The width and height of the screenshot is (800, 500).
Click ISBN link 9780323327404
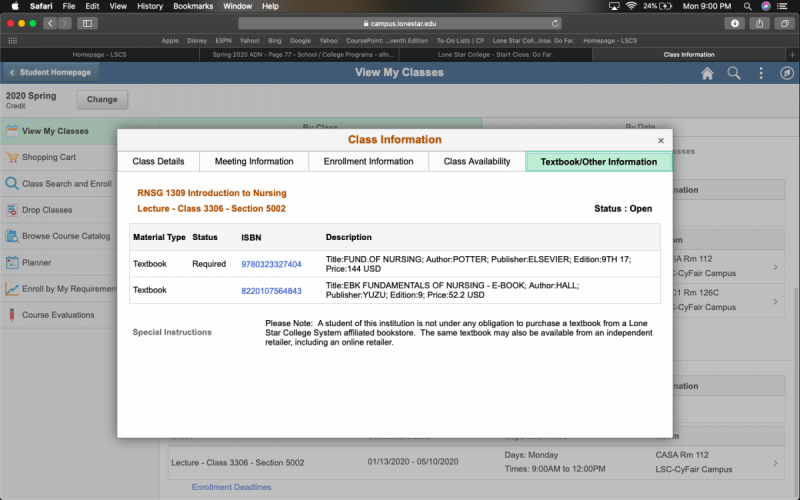coord(271,264)
